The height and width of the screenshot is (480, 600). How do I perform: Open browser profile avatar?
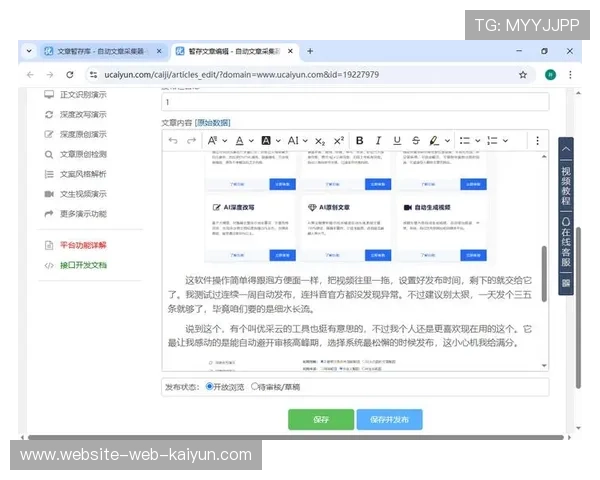(550, 75)
